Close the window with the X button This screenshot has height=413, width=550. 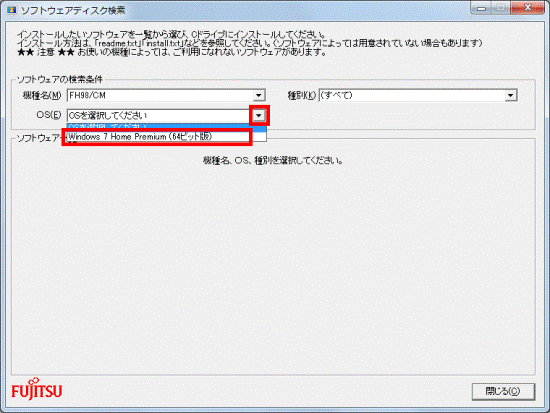528,8
